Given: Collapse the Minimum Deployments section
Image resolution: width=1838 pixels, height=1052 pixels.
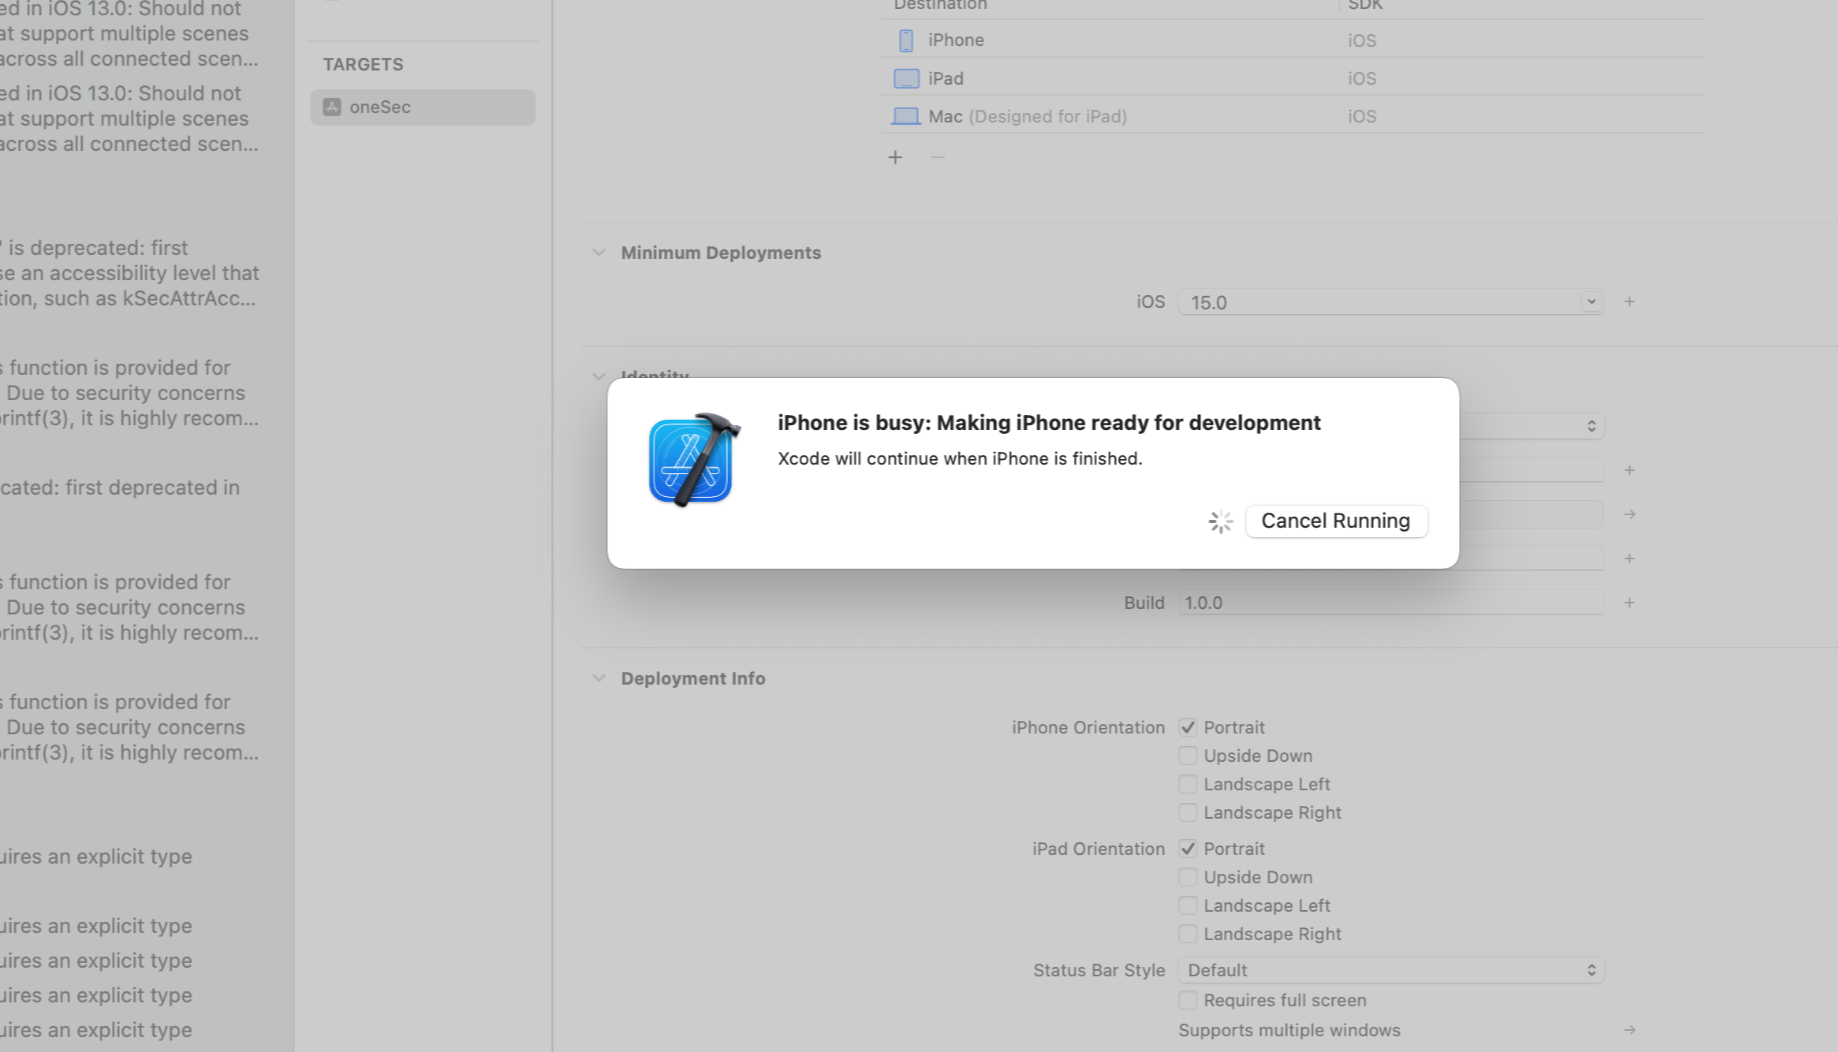Looking at the screenshot, I should pyautogui.click(x=598, y=253).
